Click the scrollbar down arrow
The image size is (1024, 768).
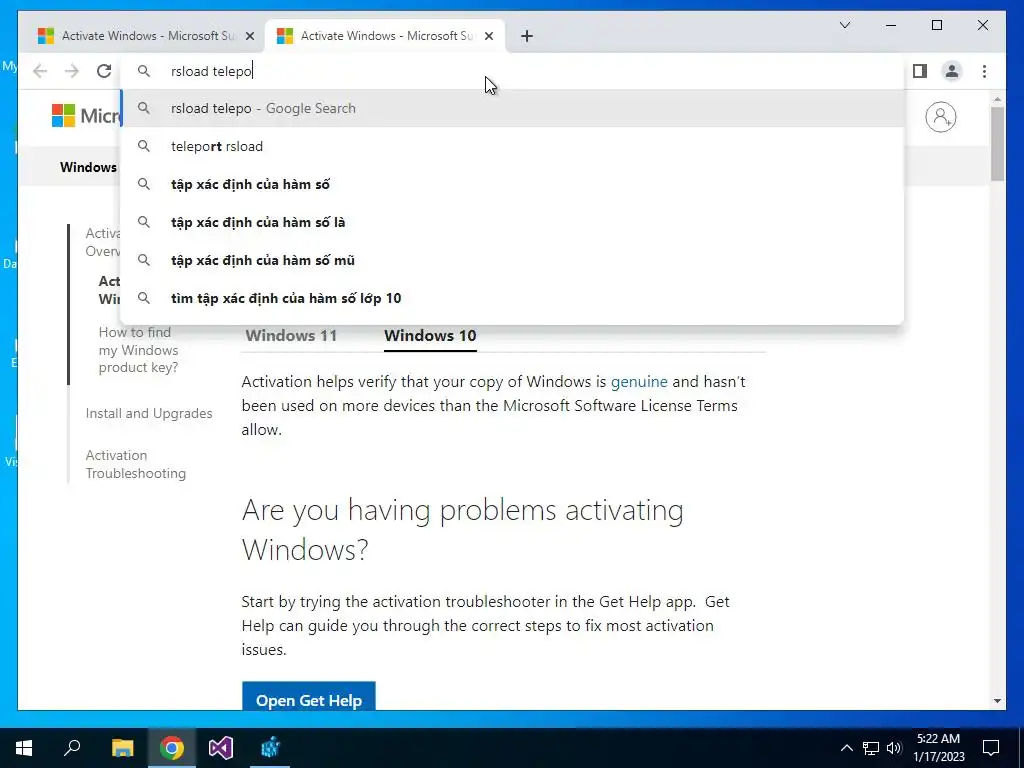[x=997, y=701]
